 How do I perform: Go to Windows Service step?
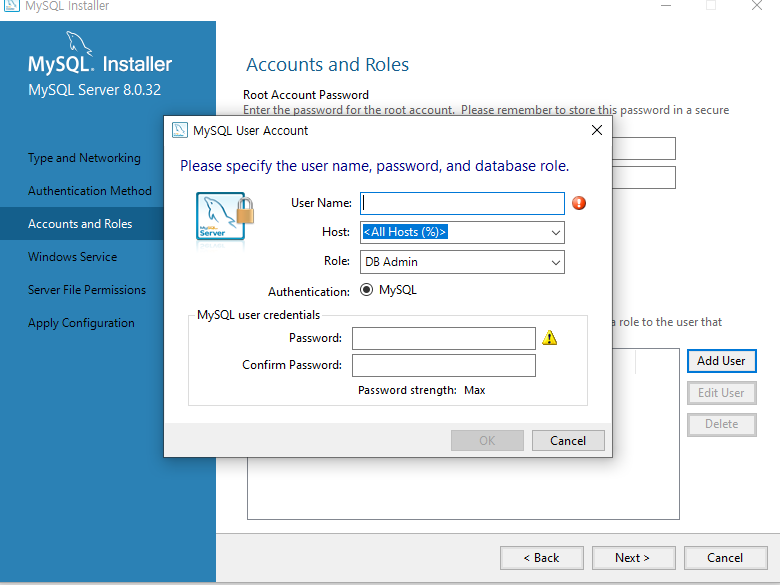click(x=73, y=257)
